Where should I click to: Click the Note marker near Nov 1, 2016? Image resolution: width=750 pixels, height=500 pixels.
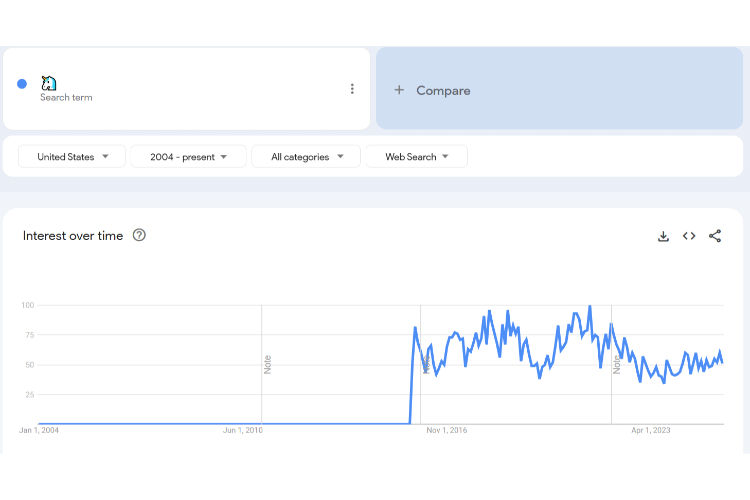425,364
